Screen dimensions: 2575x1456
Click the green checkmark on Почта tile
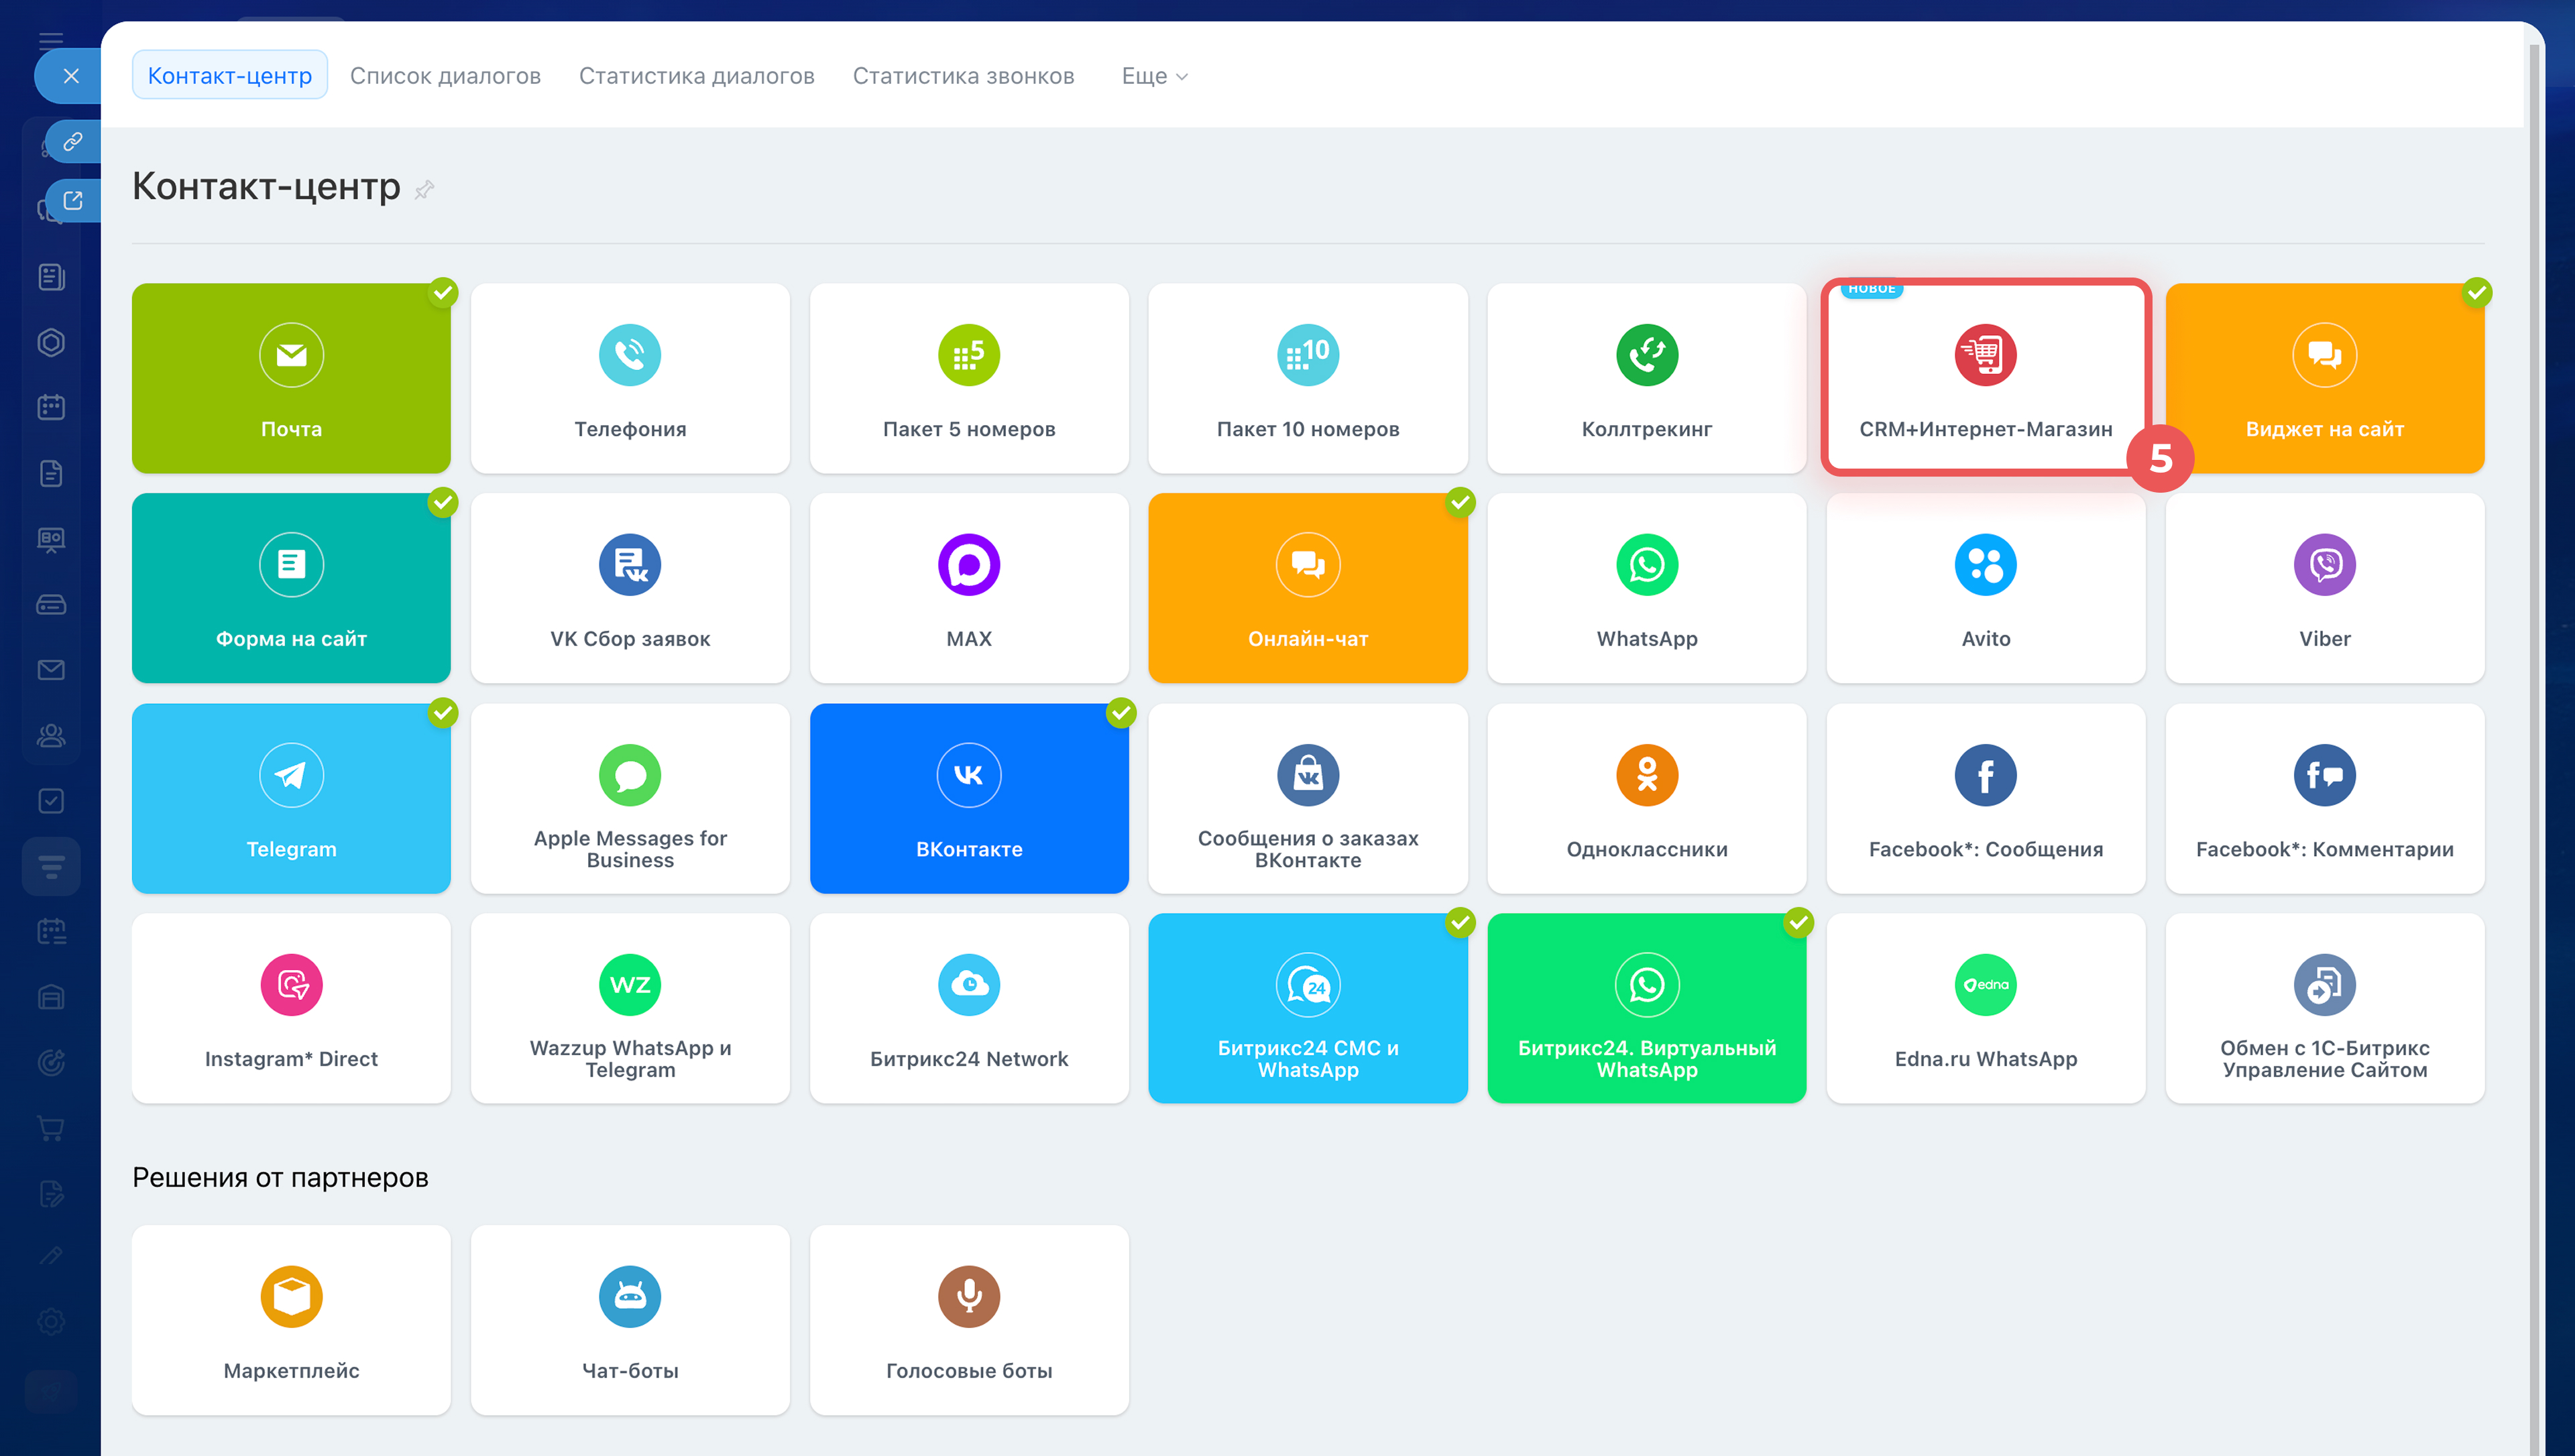(x=443, y=292)
